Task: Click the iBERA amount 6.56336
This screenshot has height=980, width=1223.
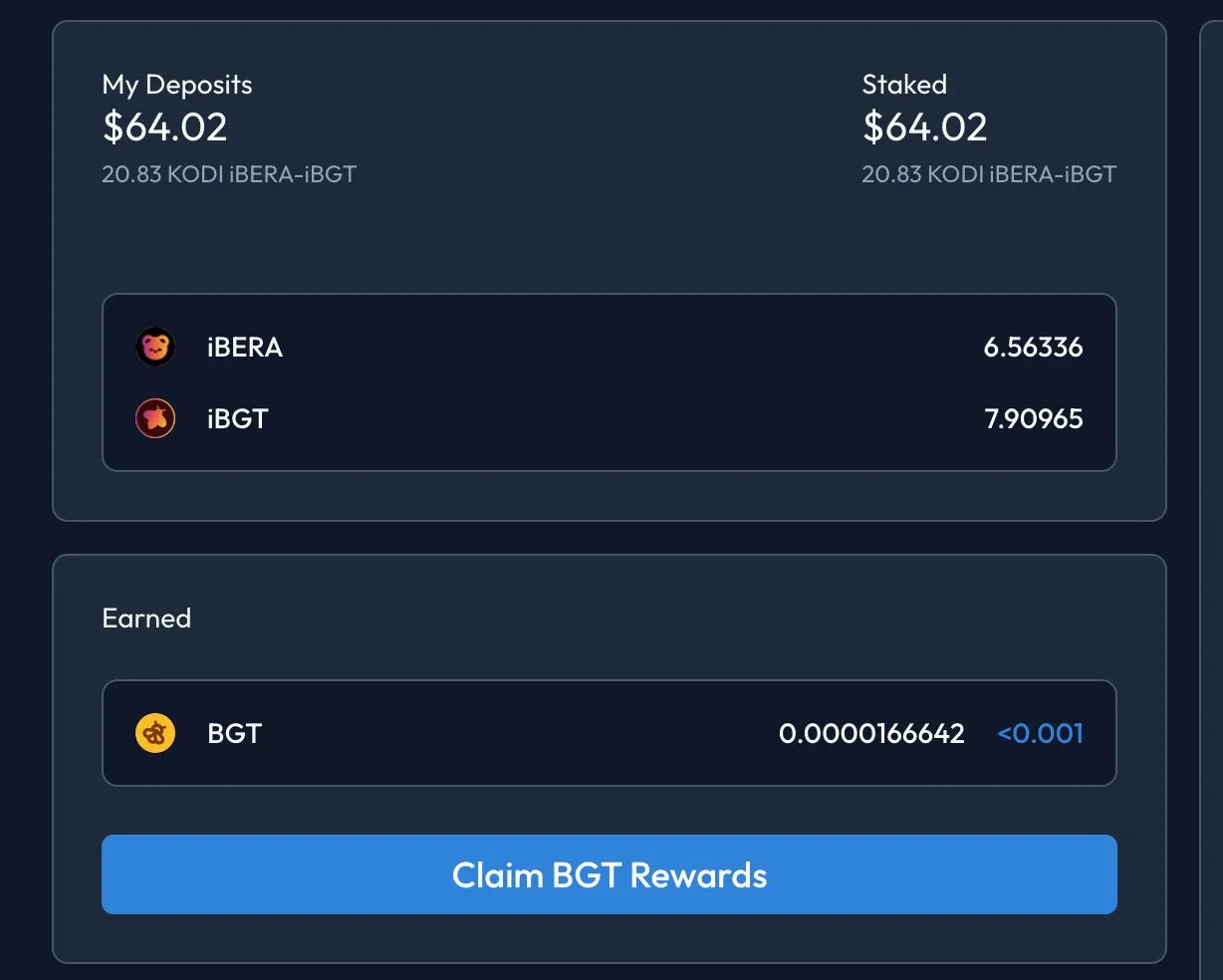Action: [1033, 347]
